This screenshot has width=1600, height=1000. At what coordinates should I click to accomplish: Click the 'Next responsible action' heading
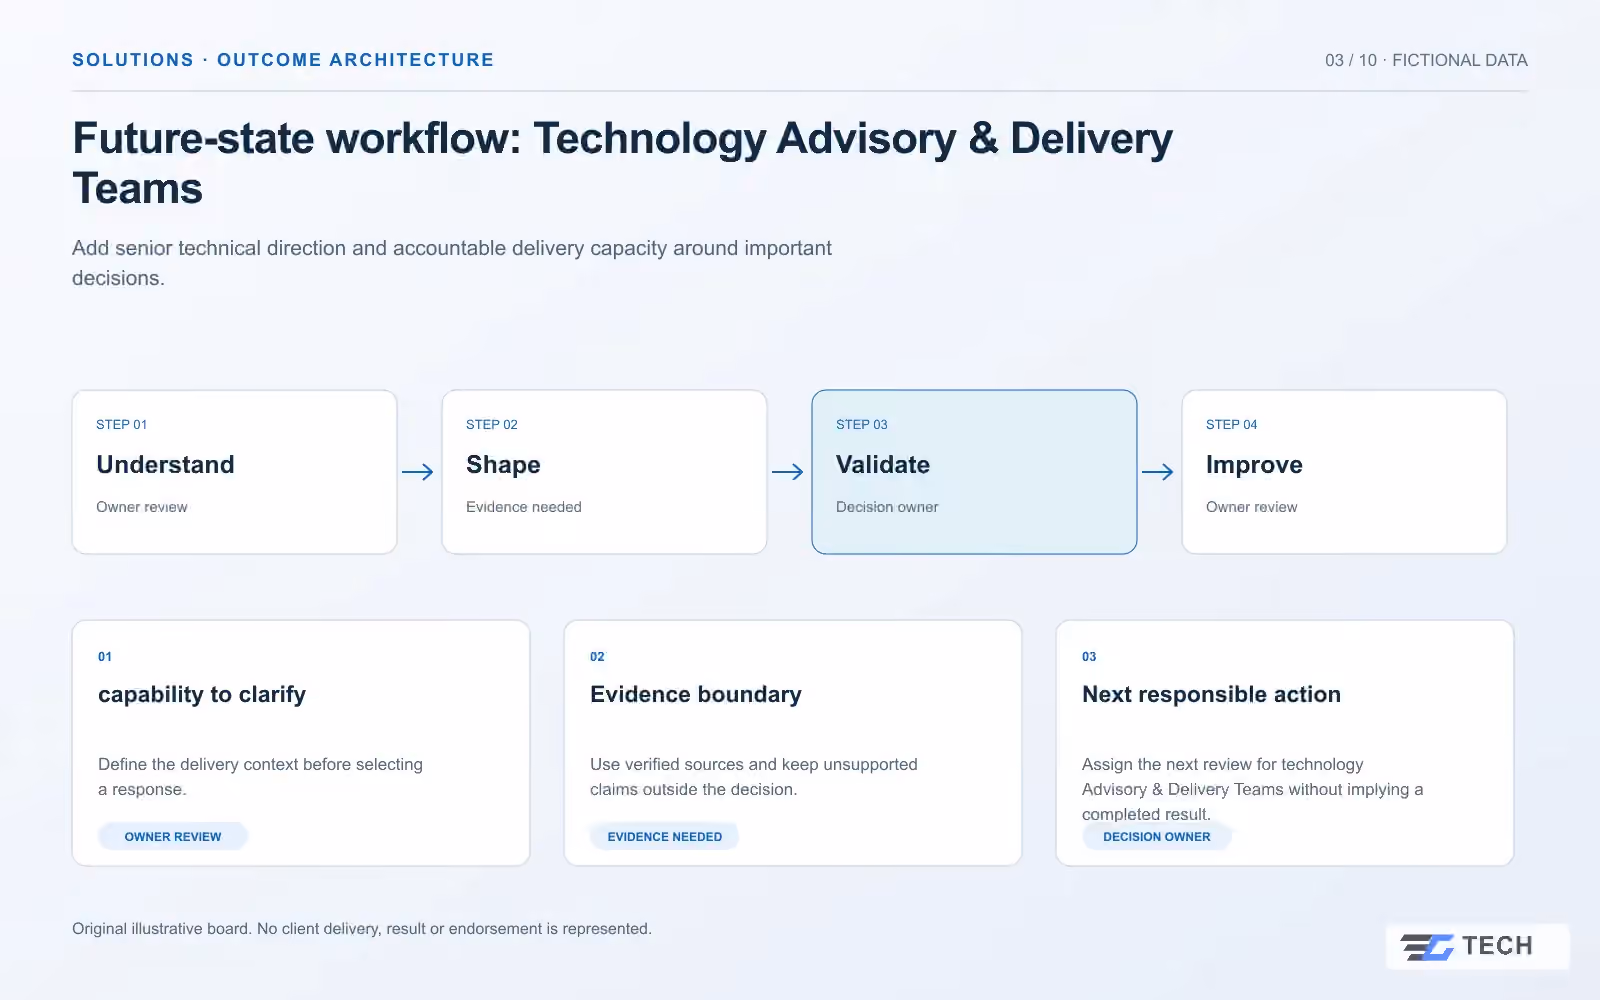point(1211,695)
